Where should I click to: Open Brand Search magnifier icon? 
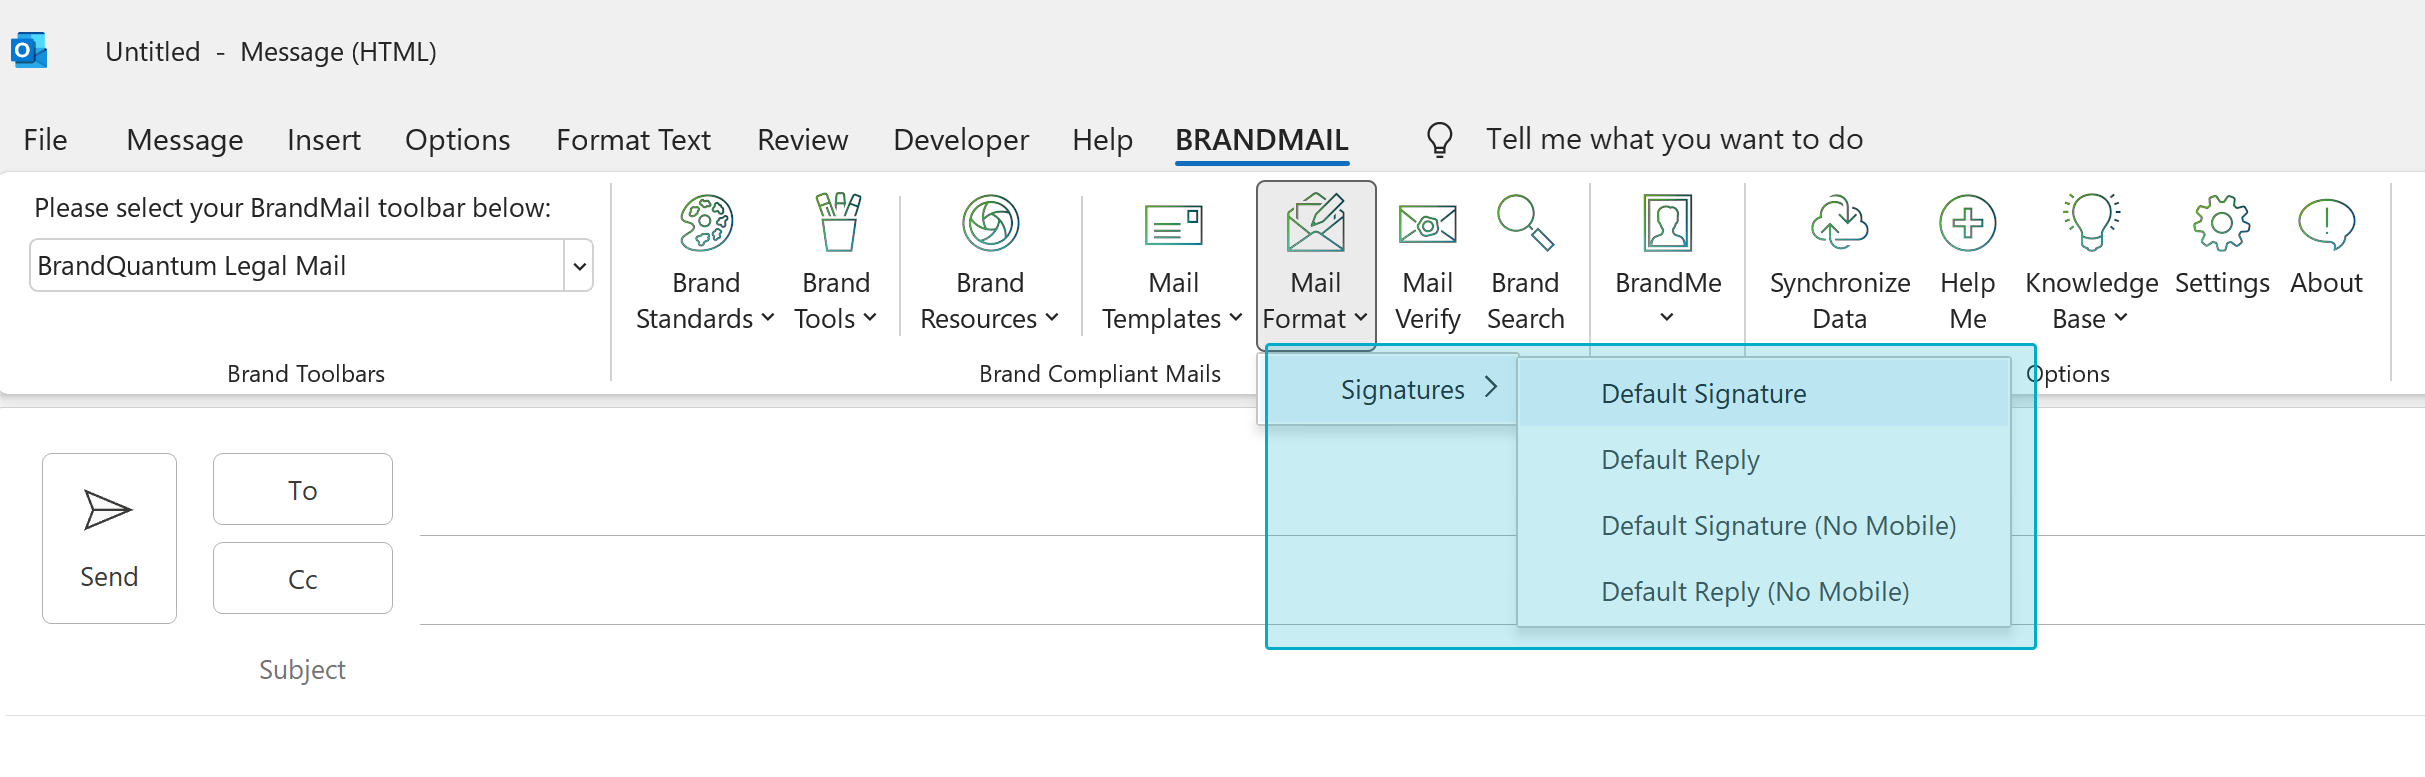[x=1525, y=222]
